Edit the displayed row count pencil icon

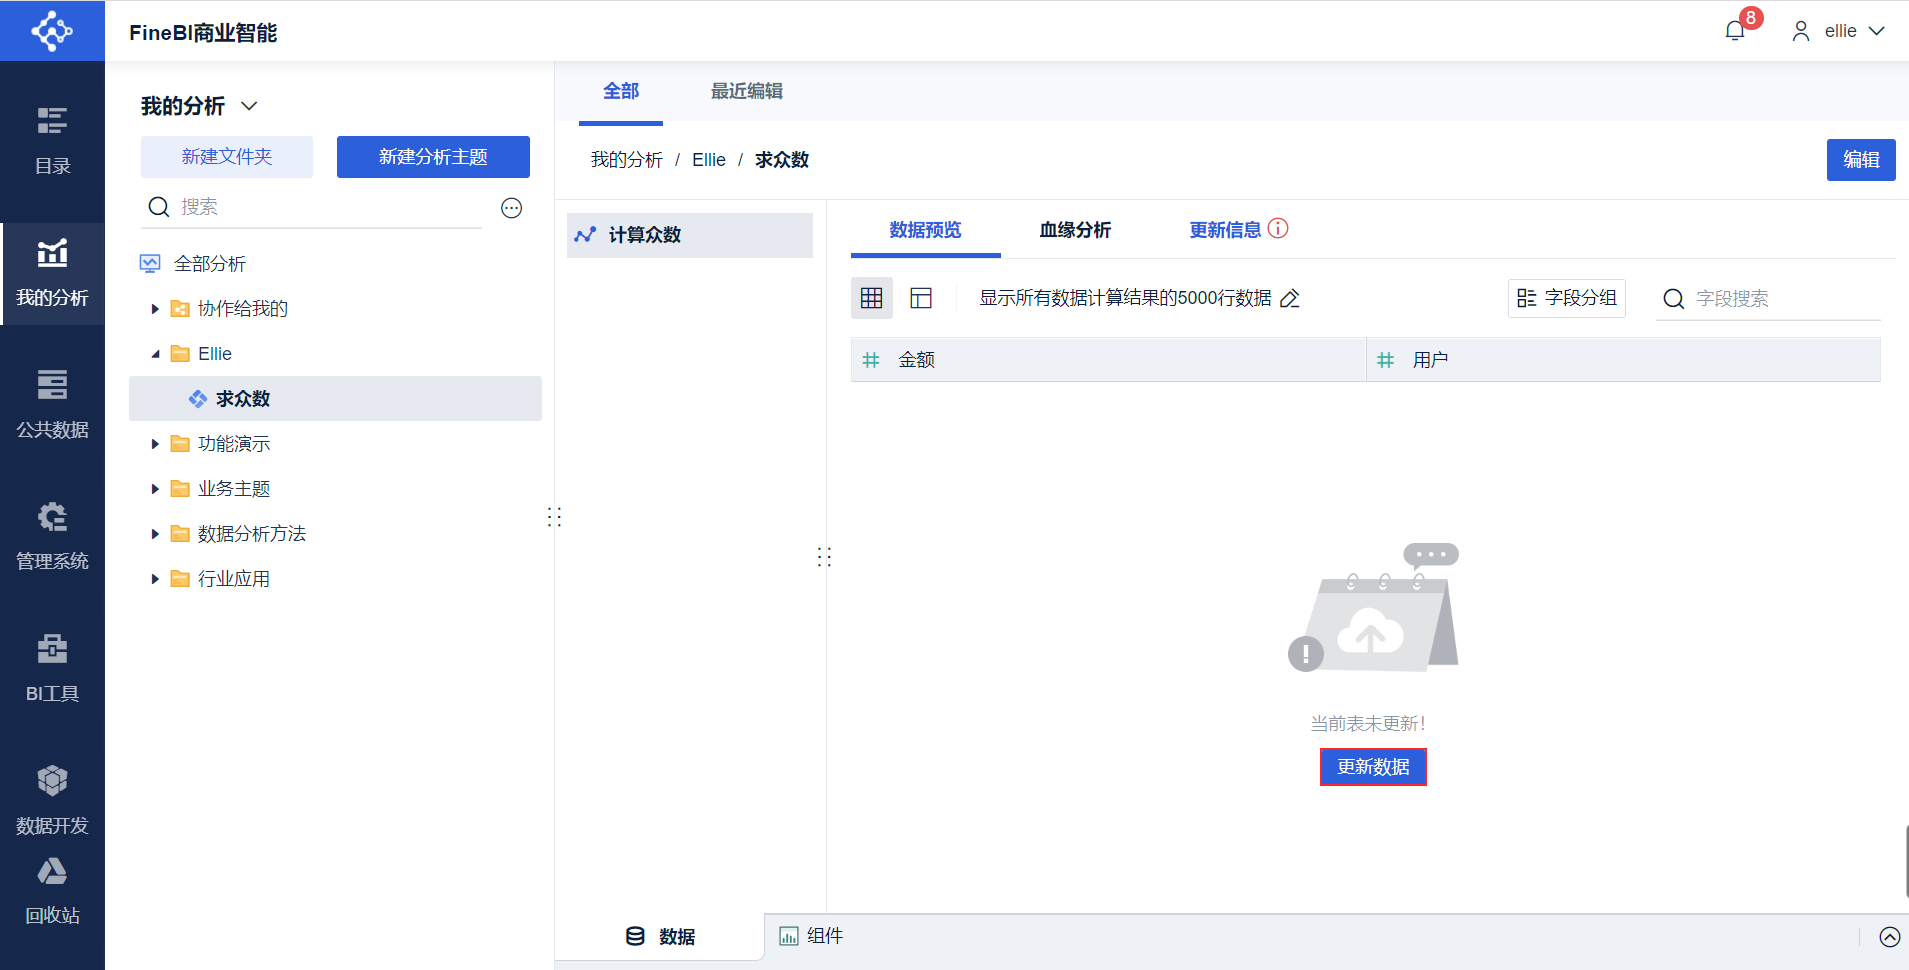click(1290, 298)
